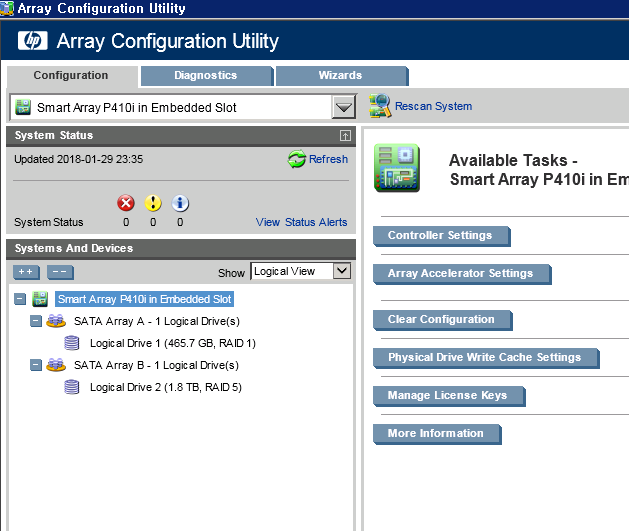Open Array Accelerator Settings
The height and width of the screenshot is (531, 629).
tap(462, 274)
